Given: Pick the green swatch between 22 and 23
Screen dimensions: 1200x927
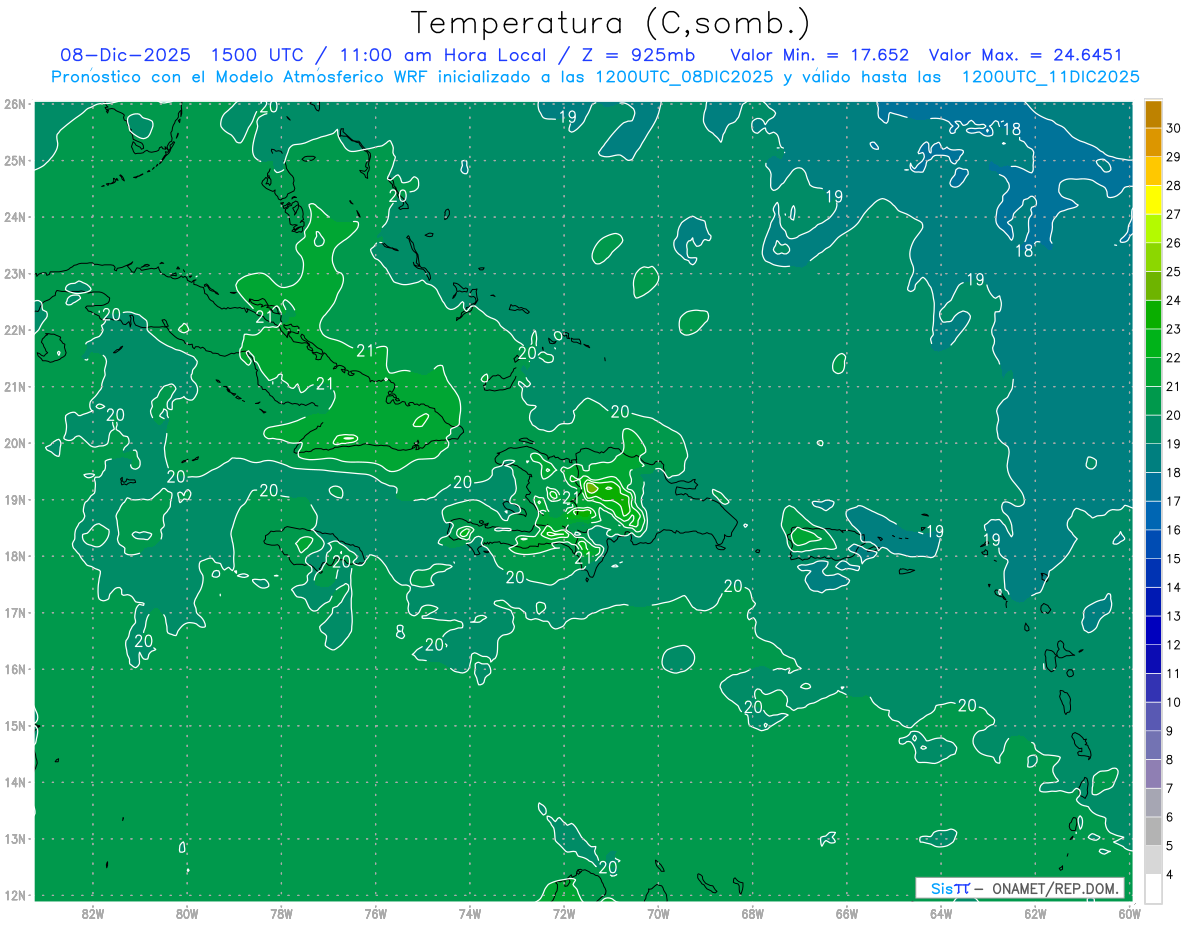Looking at the screenshot, I should (x=1154, y=343).
